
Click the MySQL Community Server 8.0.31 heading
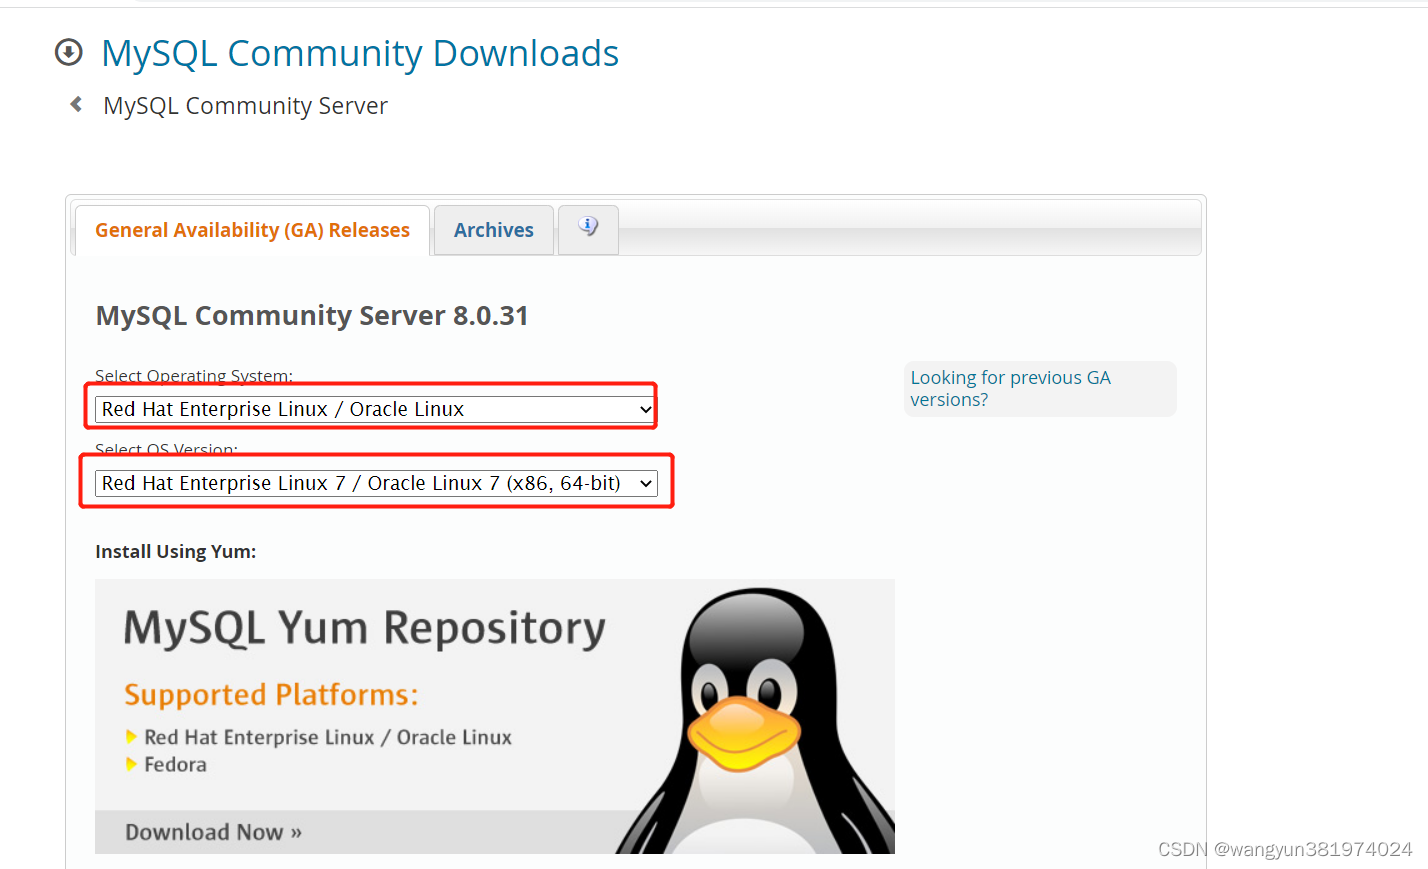[x=312, y=316]
